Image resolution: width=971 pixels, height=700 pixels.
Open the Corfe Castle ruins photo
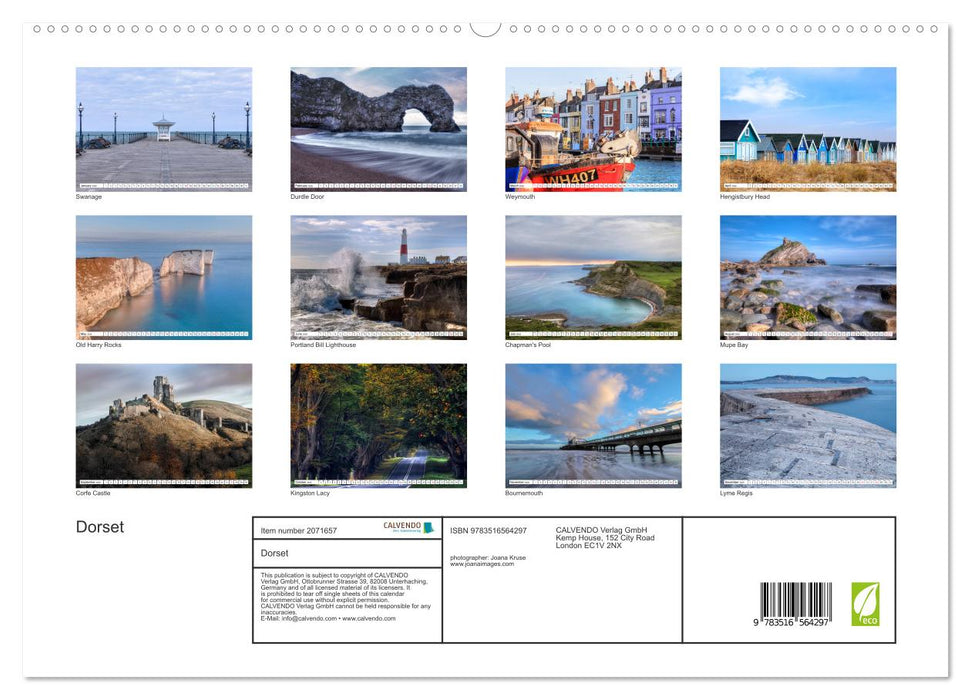tap(164, 426)
